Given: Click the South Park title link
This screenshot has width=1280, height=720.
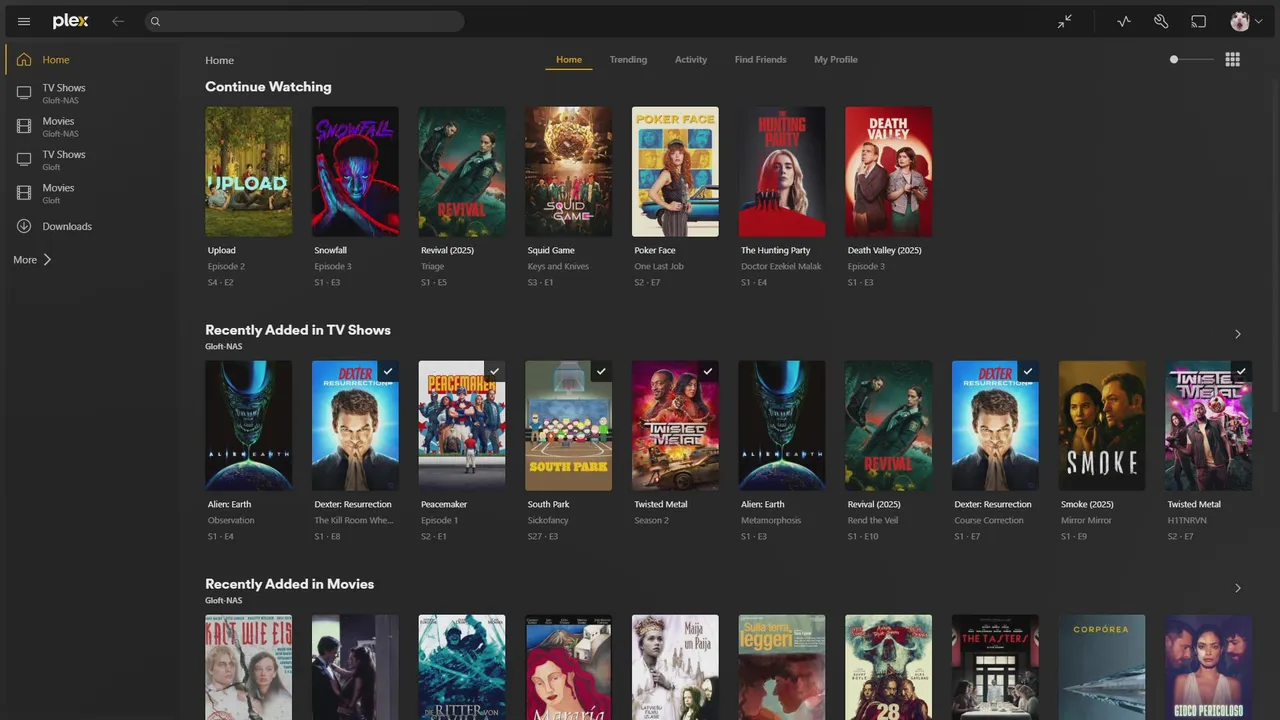Looking at the screenshot, I should point(548,505).
